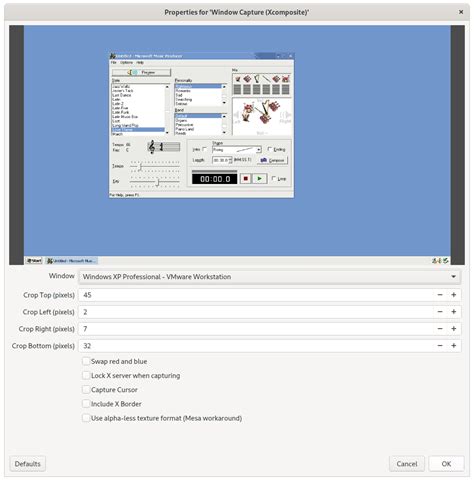Open the File menu in Music Producer preview
474x481 pixels.
(x=114, y=63)
